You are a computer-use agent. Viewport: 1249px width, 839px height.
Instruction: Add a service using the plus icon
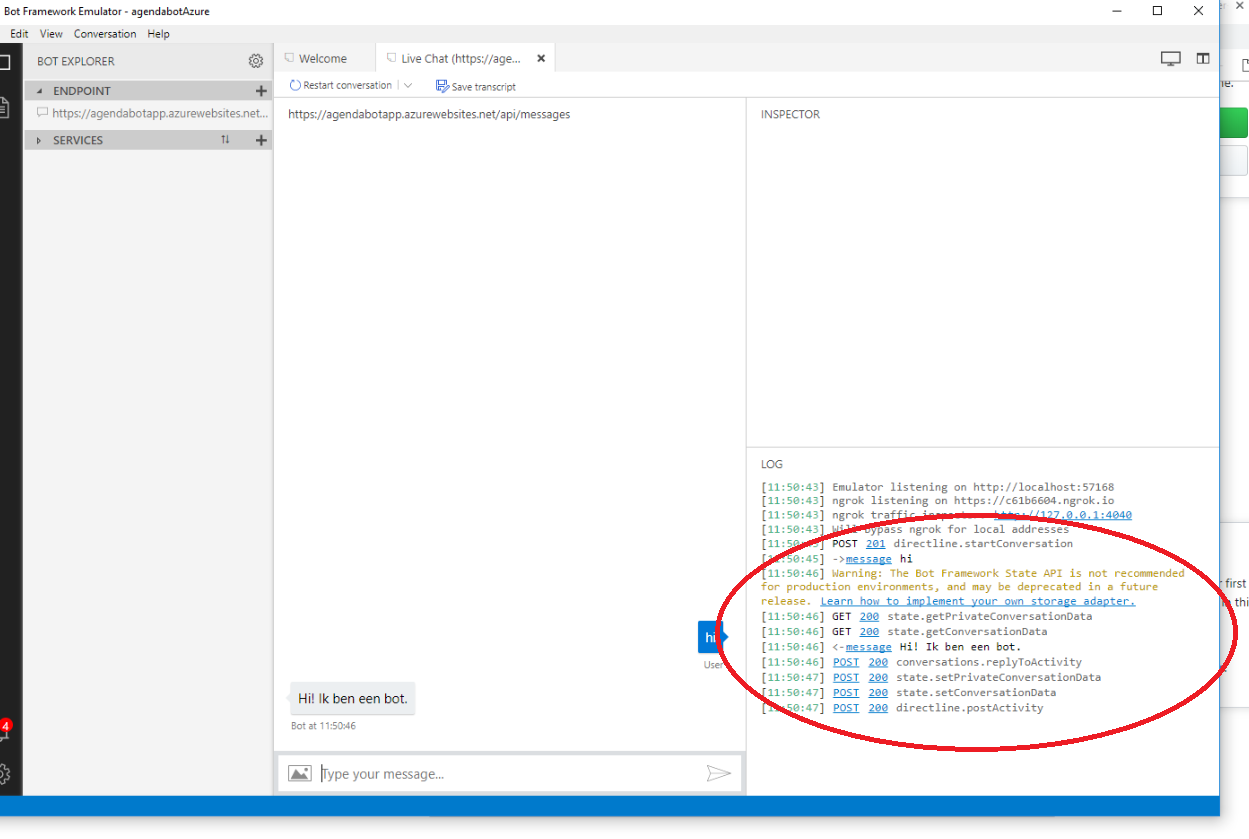261,140
